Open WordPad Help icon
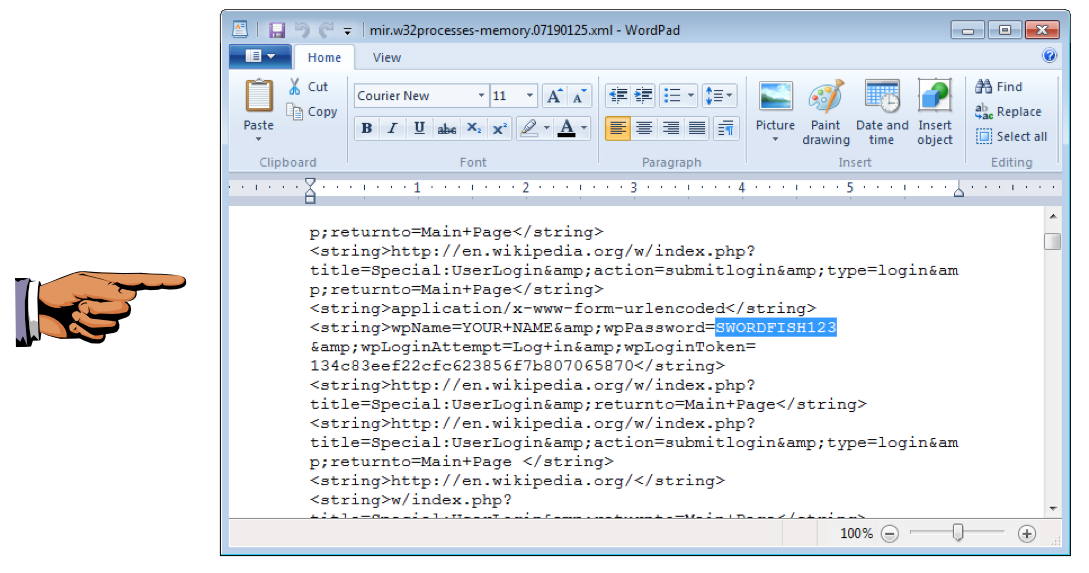 point(1049,56)
